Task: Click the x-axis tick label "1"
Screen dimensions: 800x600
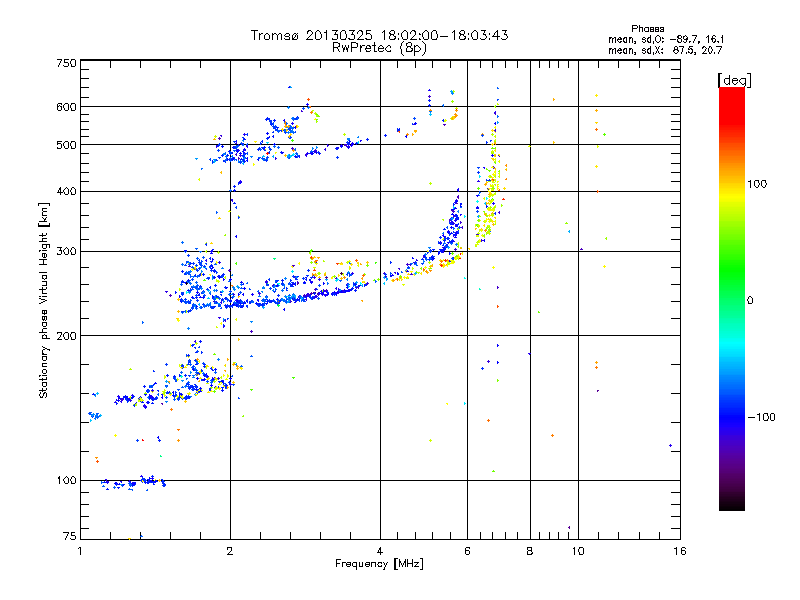Action: click(80, 551)
